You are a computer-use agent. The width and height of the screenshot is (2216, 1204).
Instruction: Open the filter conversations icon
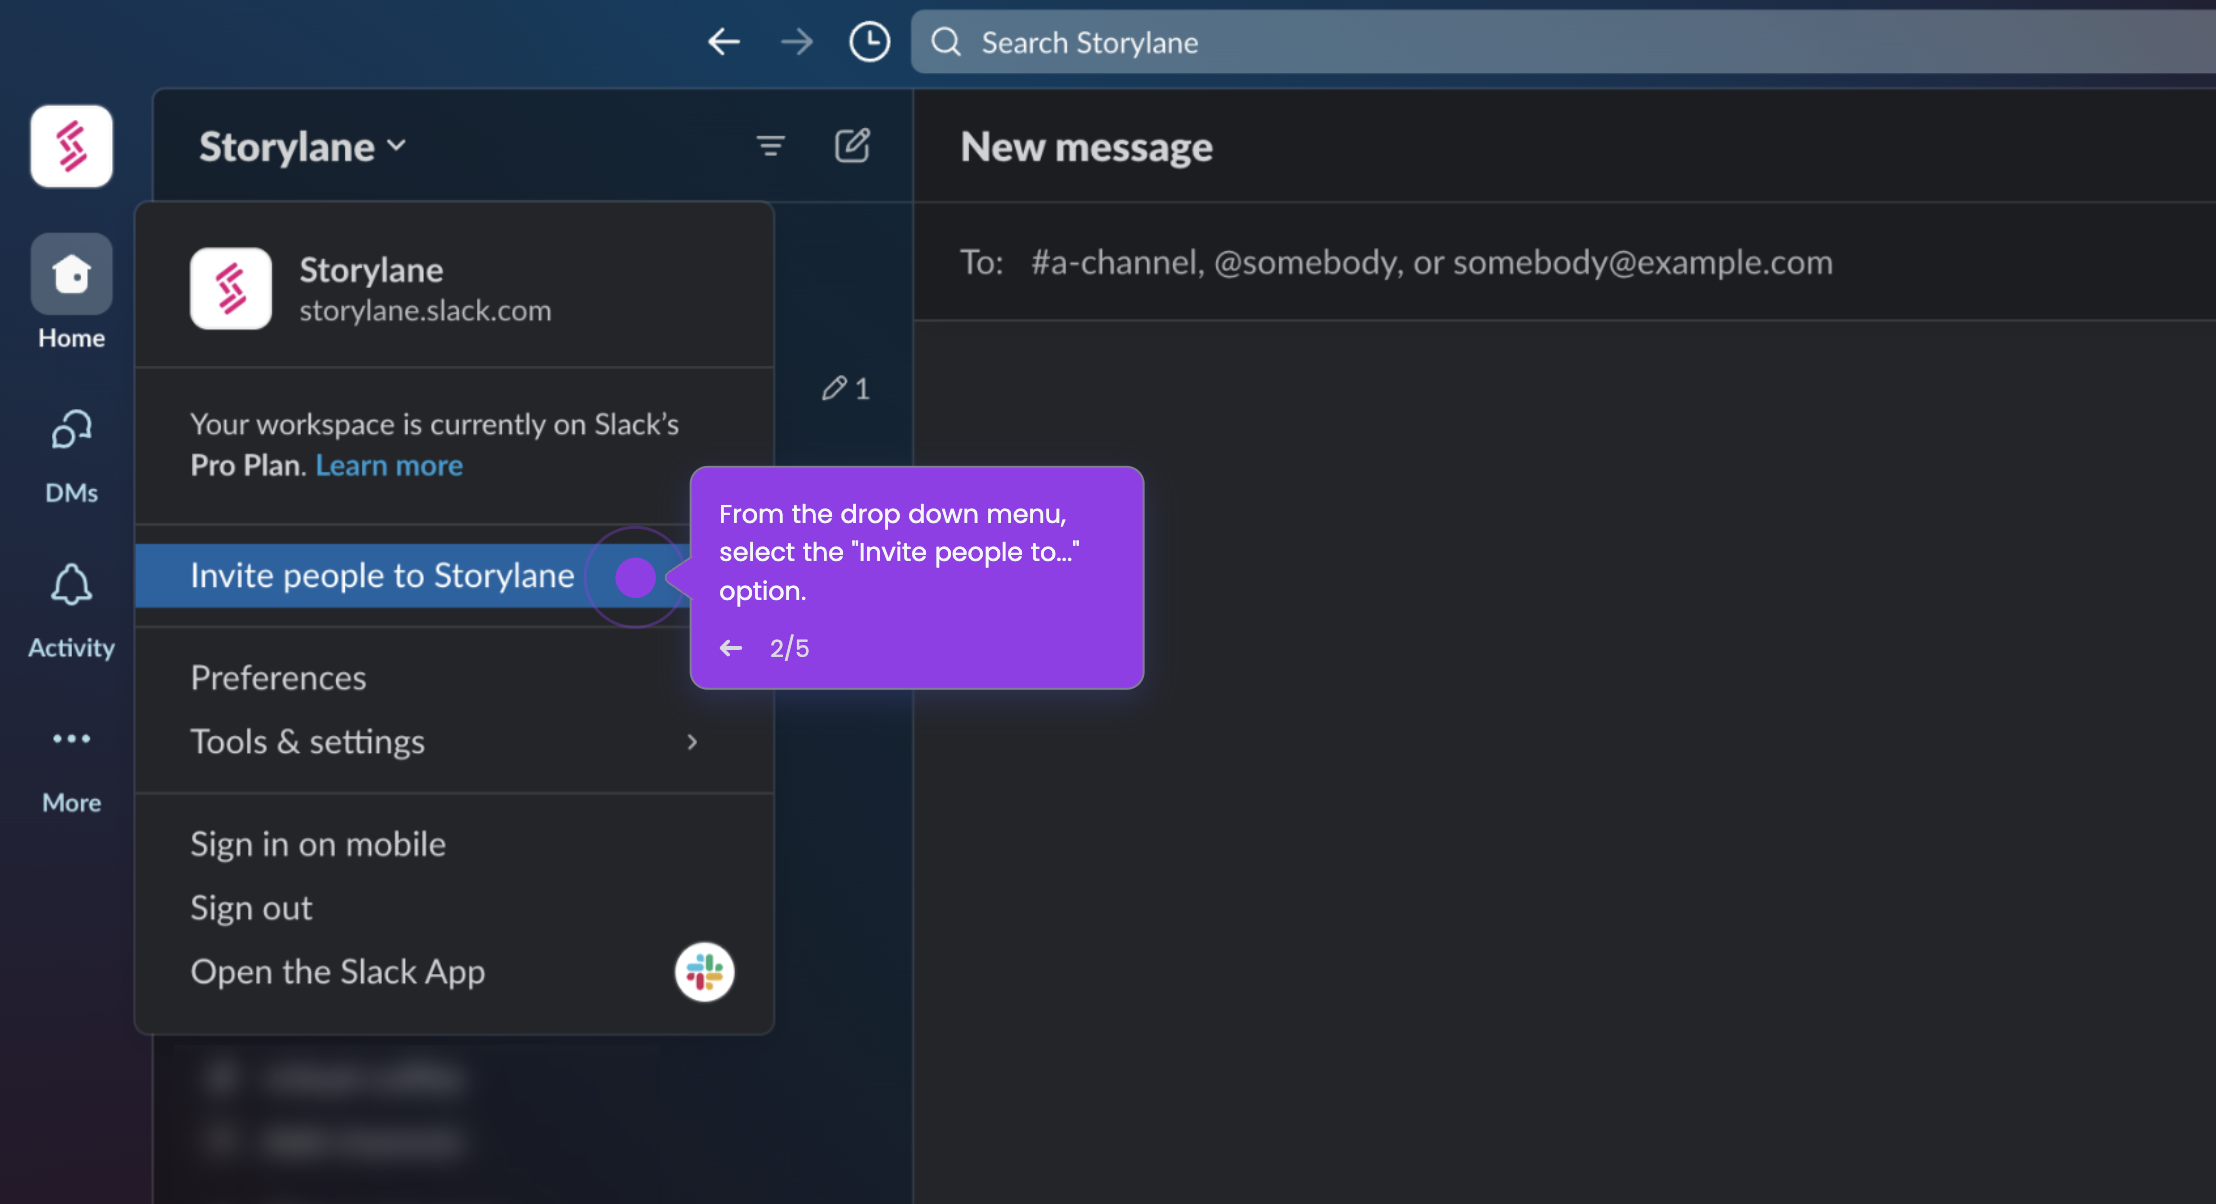point(770,146)
